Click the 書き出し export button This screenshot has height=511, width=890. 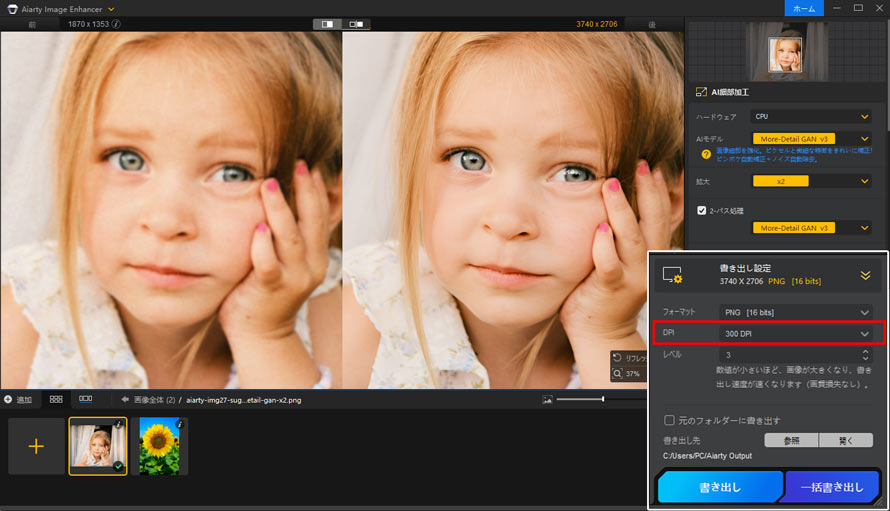(x=719, y=487)
